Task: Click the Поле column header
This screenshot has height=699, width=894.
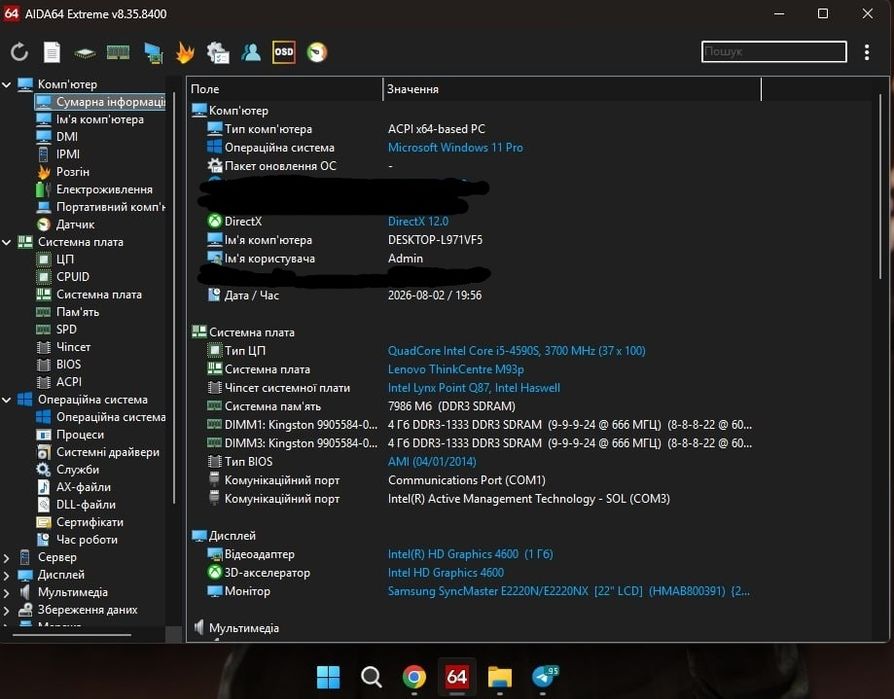Action: click(x=285, y=90)
